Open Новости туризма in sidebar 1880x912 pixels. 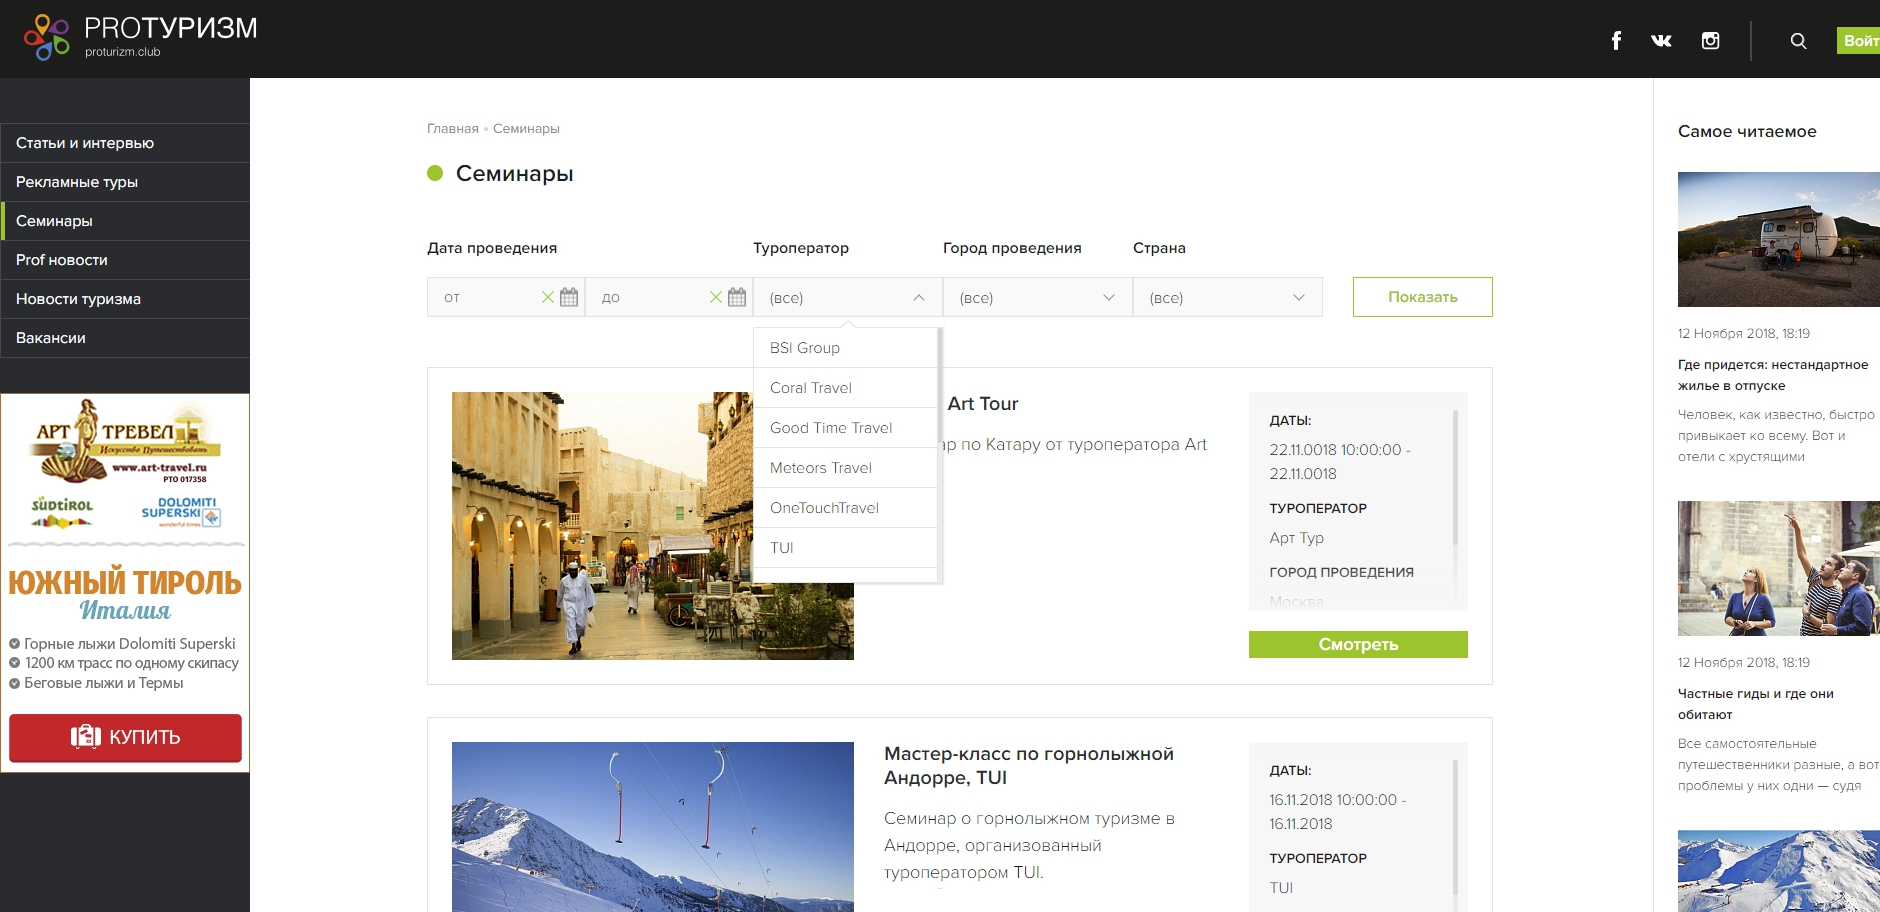(125, 299)
